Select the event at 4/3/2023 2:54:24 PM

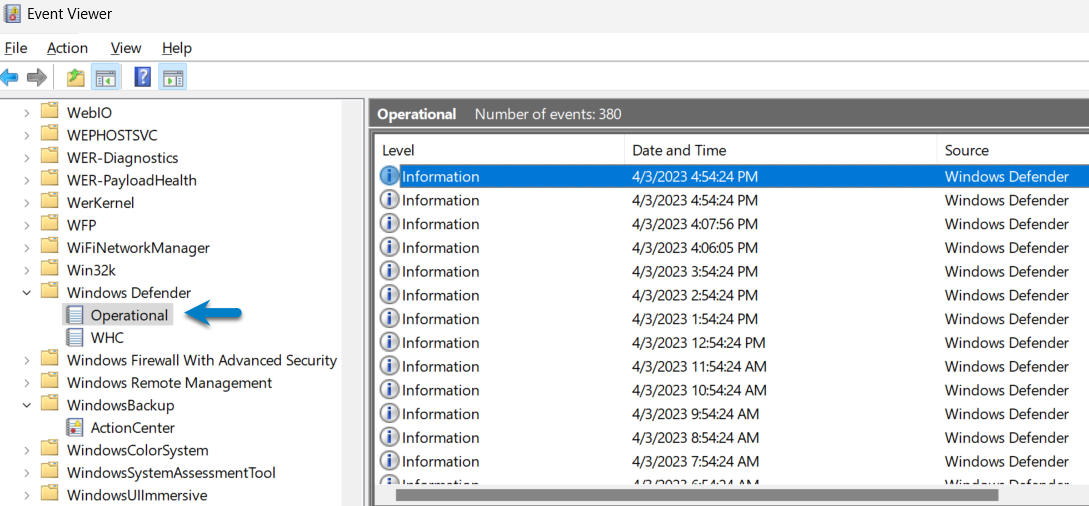[x=732, y=295]
